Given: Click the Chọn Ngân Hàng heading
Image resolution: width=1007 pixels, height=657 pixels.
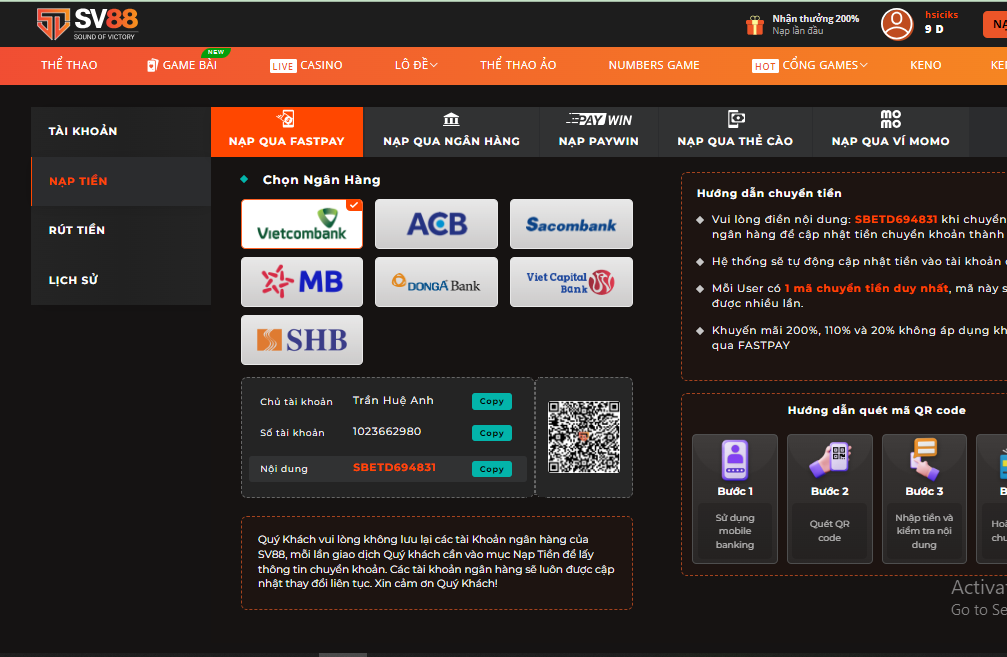Looking at the screenshot, I should tap(321, 180).
